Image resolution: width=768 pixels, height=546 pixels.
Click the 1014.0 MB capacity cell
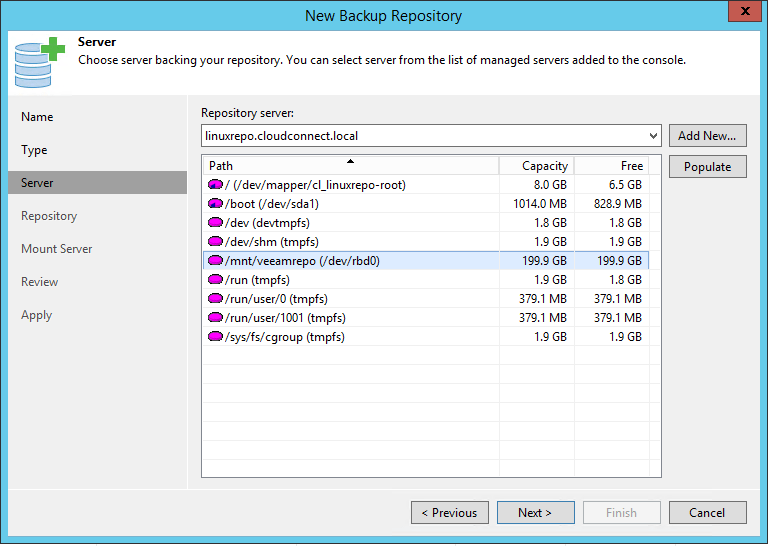(x=540, y=204)
